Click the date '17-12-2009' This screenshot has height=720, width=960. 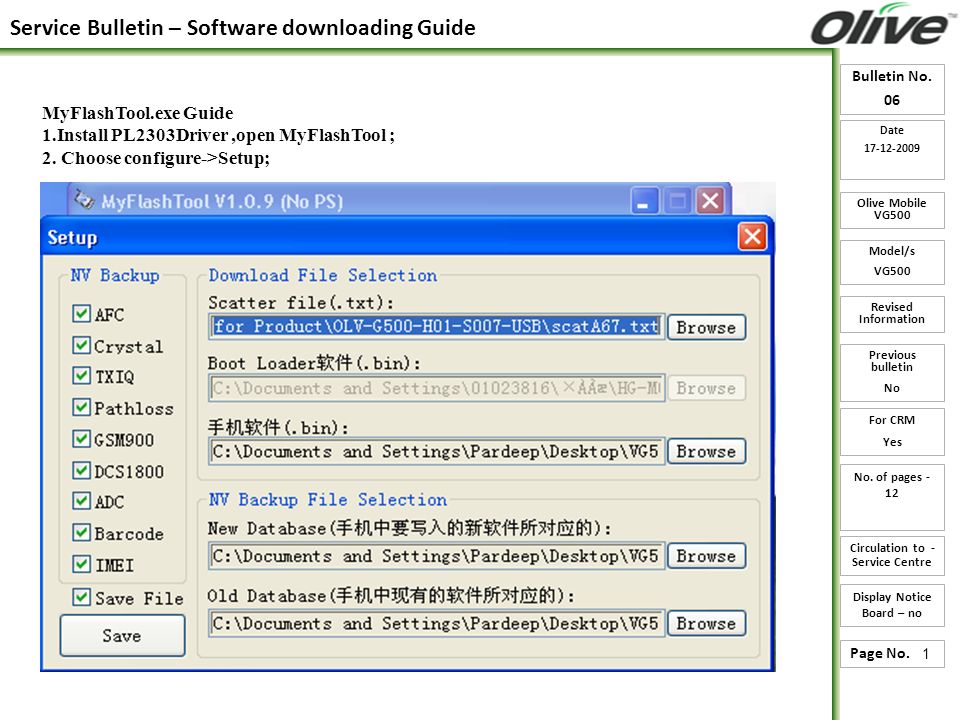tap(892, 148)
